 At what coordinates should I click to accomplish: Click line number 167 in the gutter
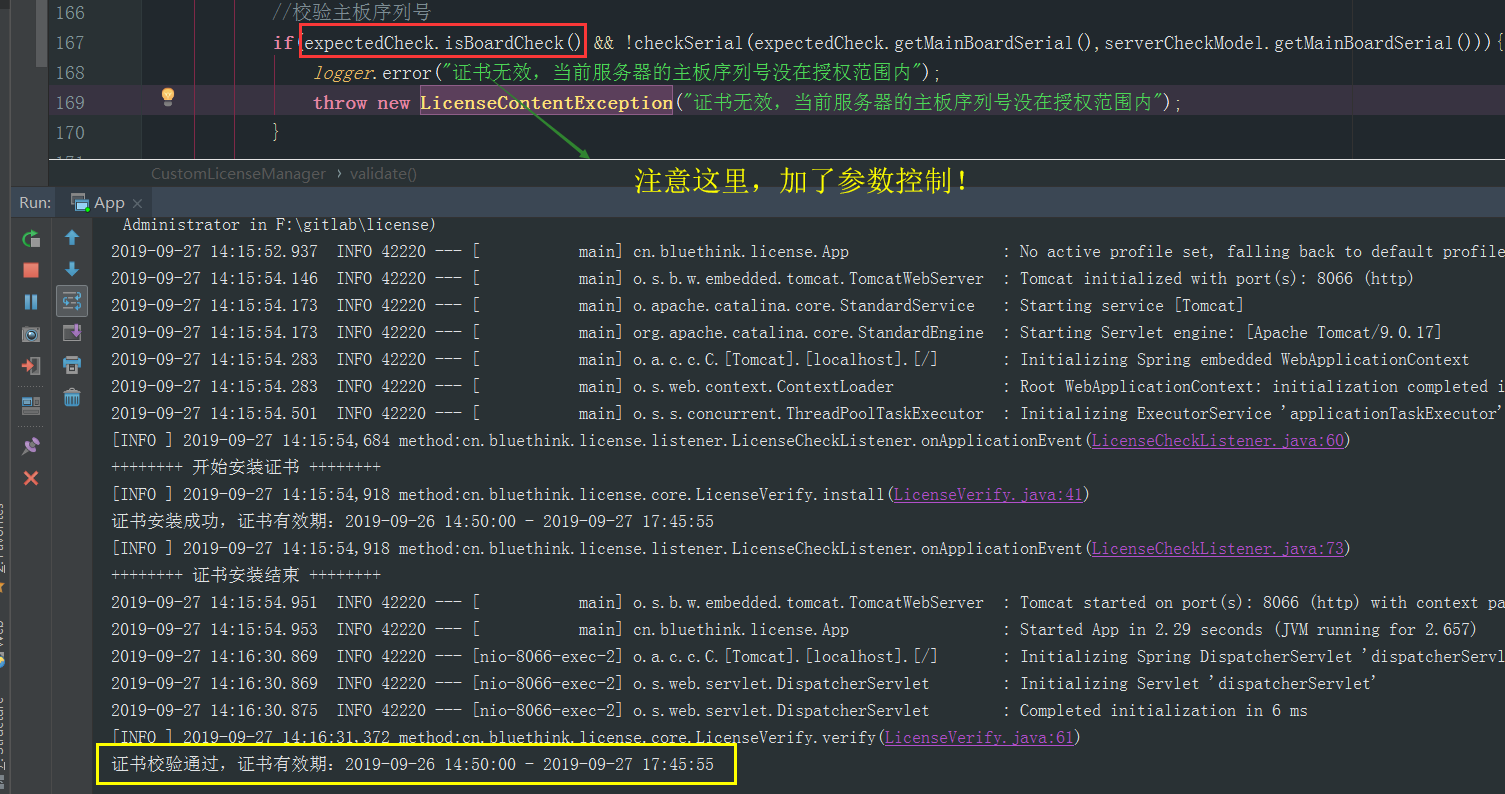tap(70, 43)
